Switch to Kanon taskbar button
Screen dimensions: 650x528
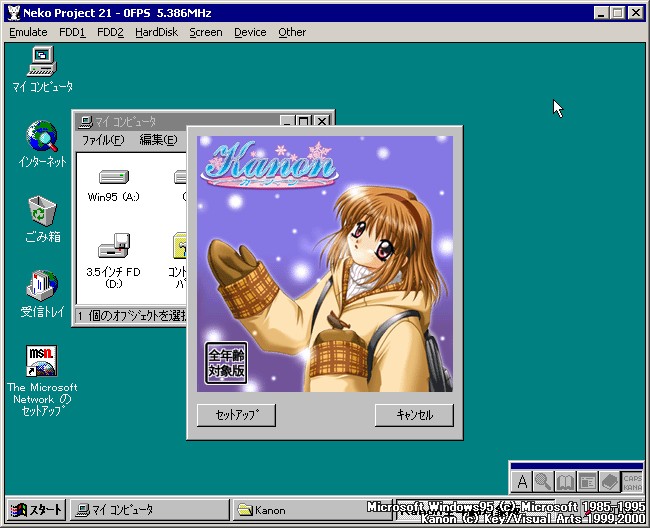click(313, 510)
